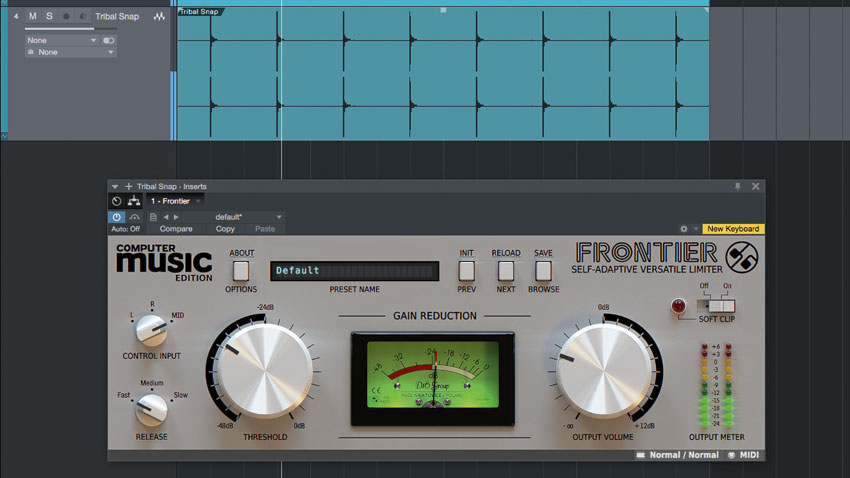Go to next preset with right arrow

[176, 217]
